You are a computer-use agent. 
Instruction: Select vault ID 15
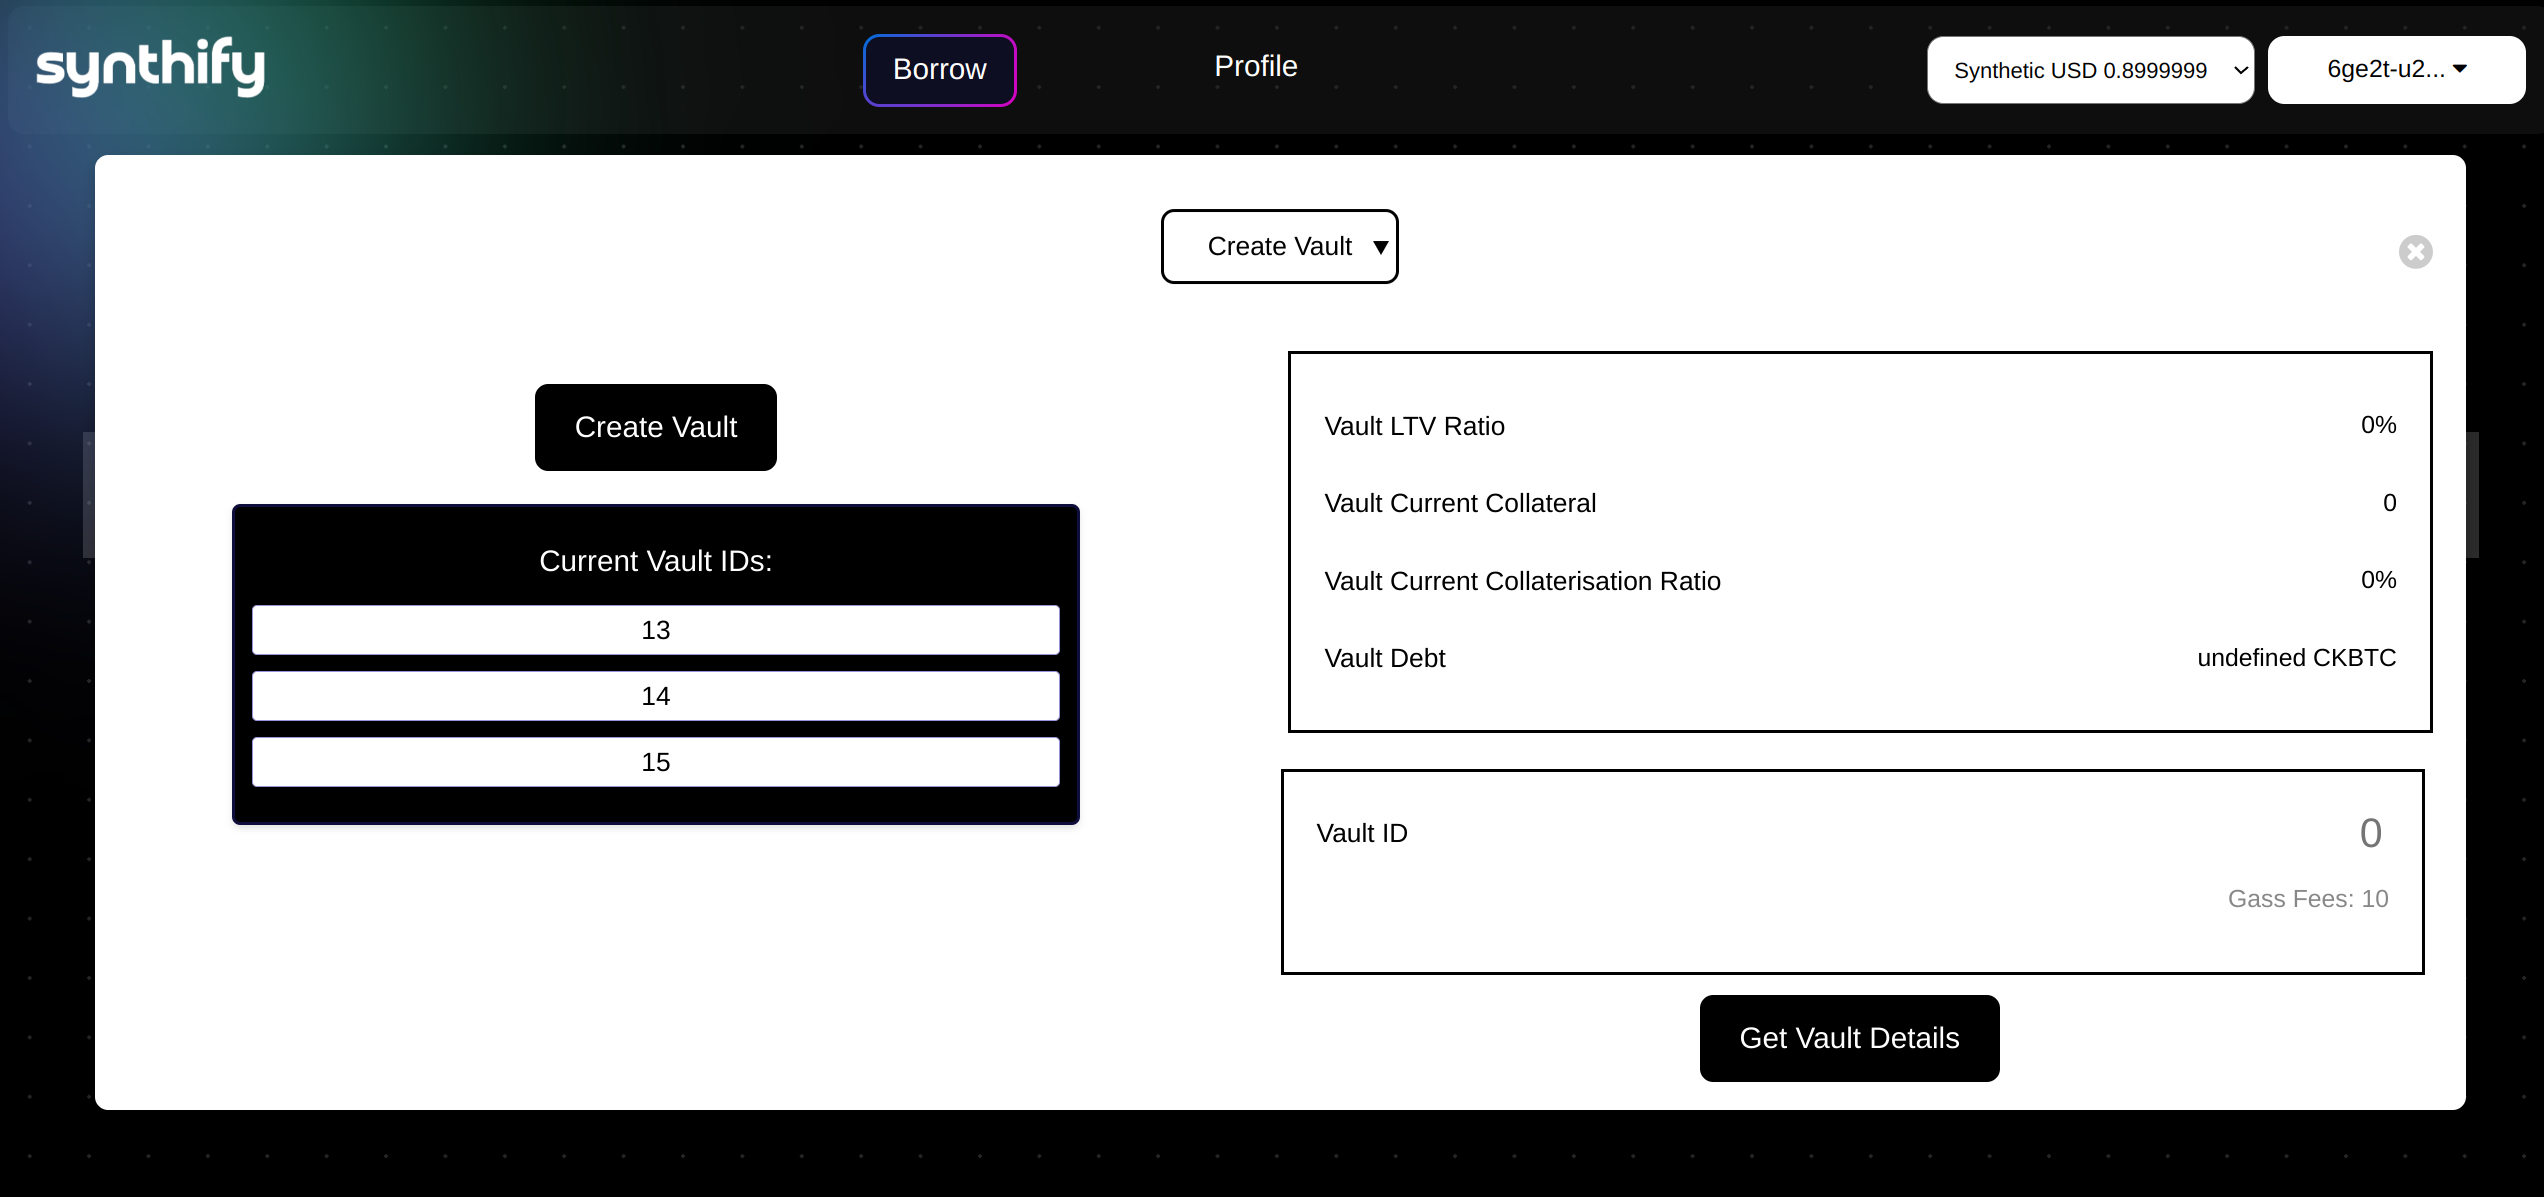tap(655, 762)
